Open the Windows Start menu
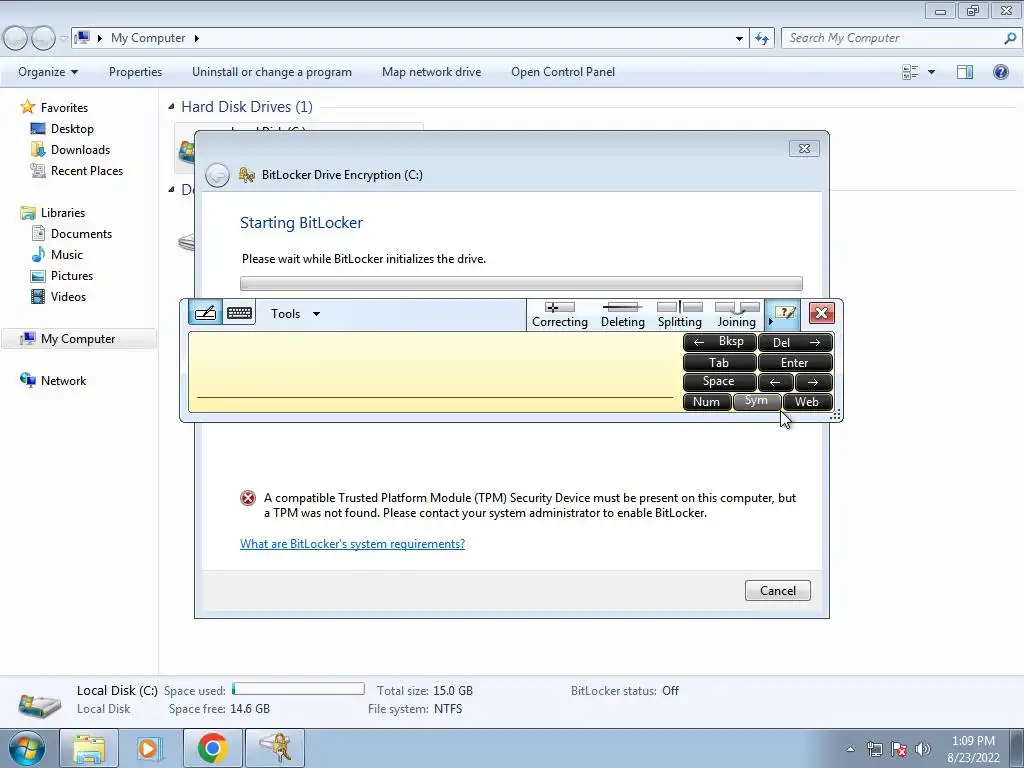This screenshot has height=768, width=1024. click(27, 748)
